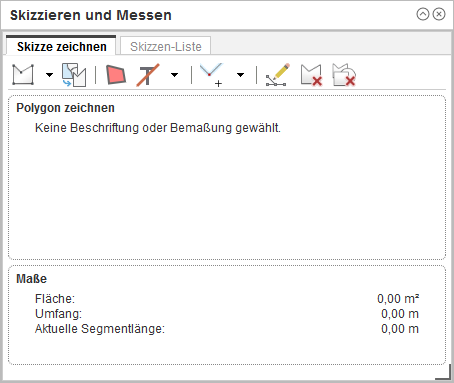The width and height of the screenshot is (454, 383).
Task: Click the delete all sketches icon
Action: coord(344,75)
